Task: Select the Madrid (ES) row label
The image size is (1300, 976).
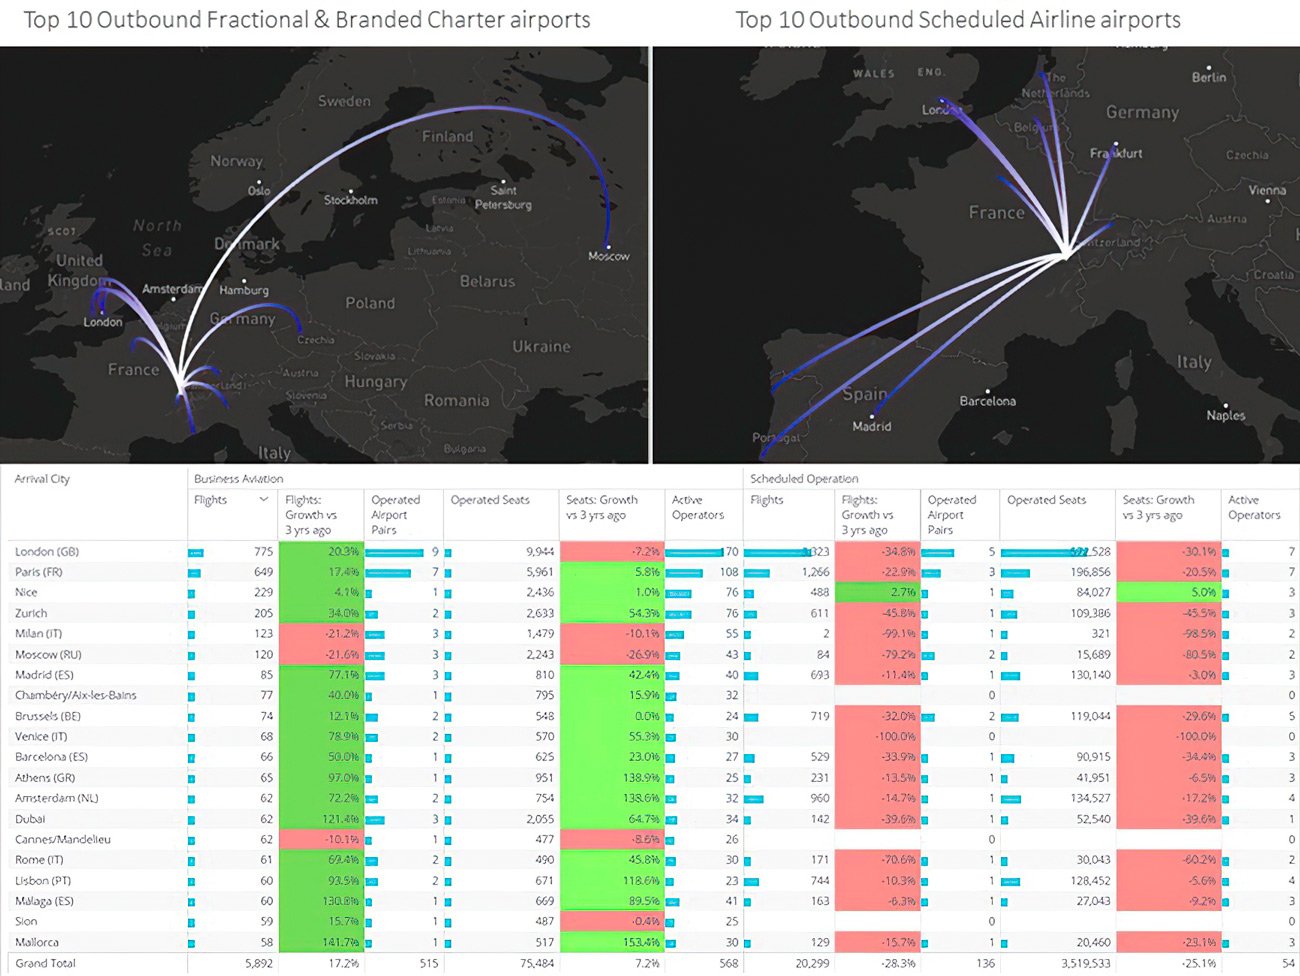Action: pos(44,675)
